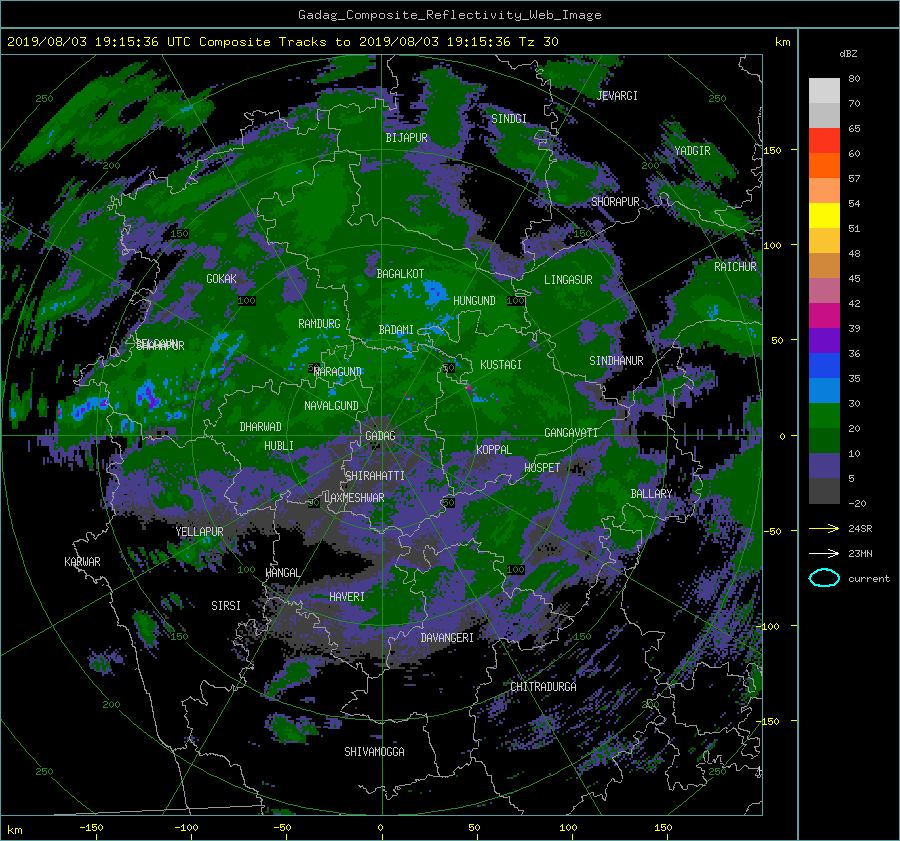Click the 23MN legend text
The width and height of the screenshot is (900, 841).
[860, 553]
